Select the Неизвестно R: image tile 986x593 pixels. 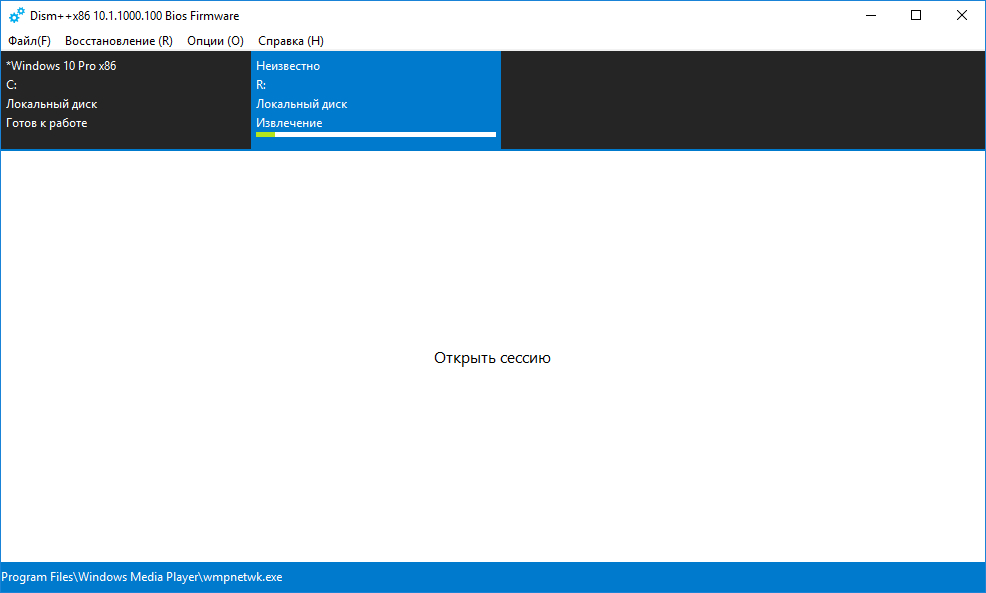pyautogui.click(x=376, y=100)
